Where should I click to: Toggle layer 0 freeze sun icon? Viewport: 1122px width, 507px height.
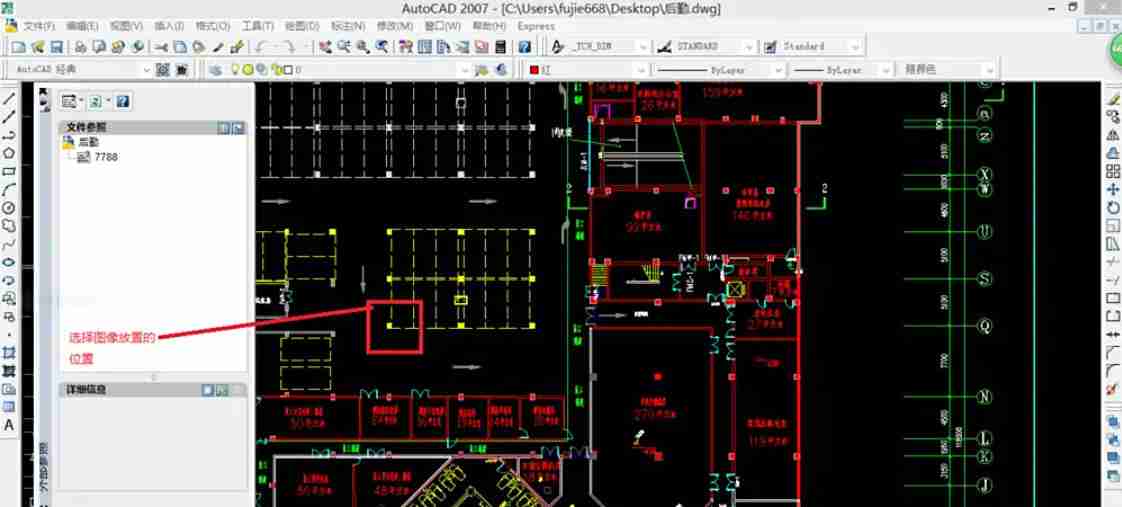(248, 69)
